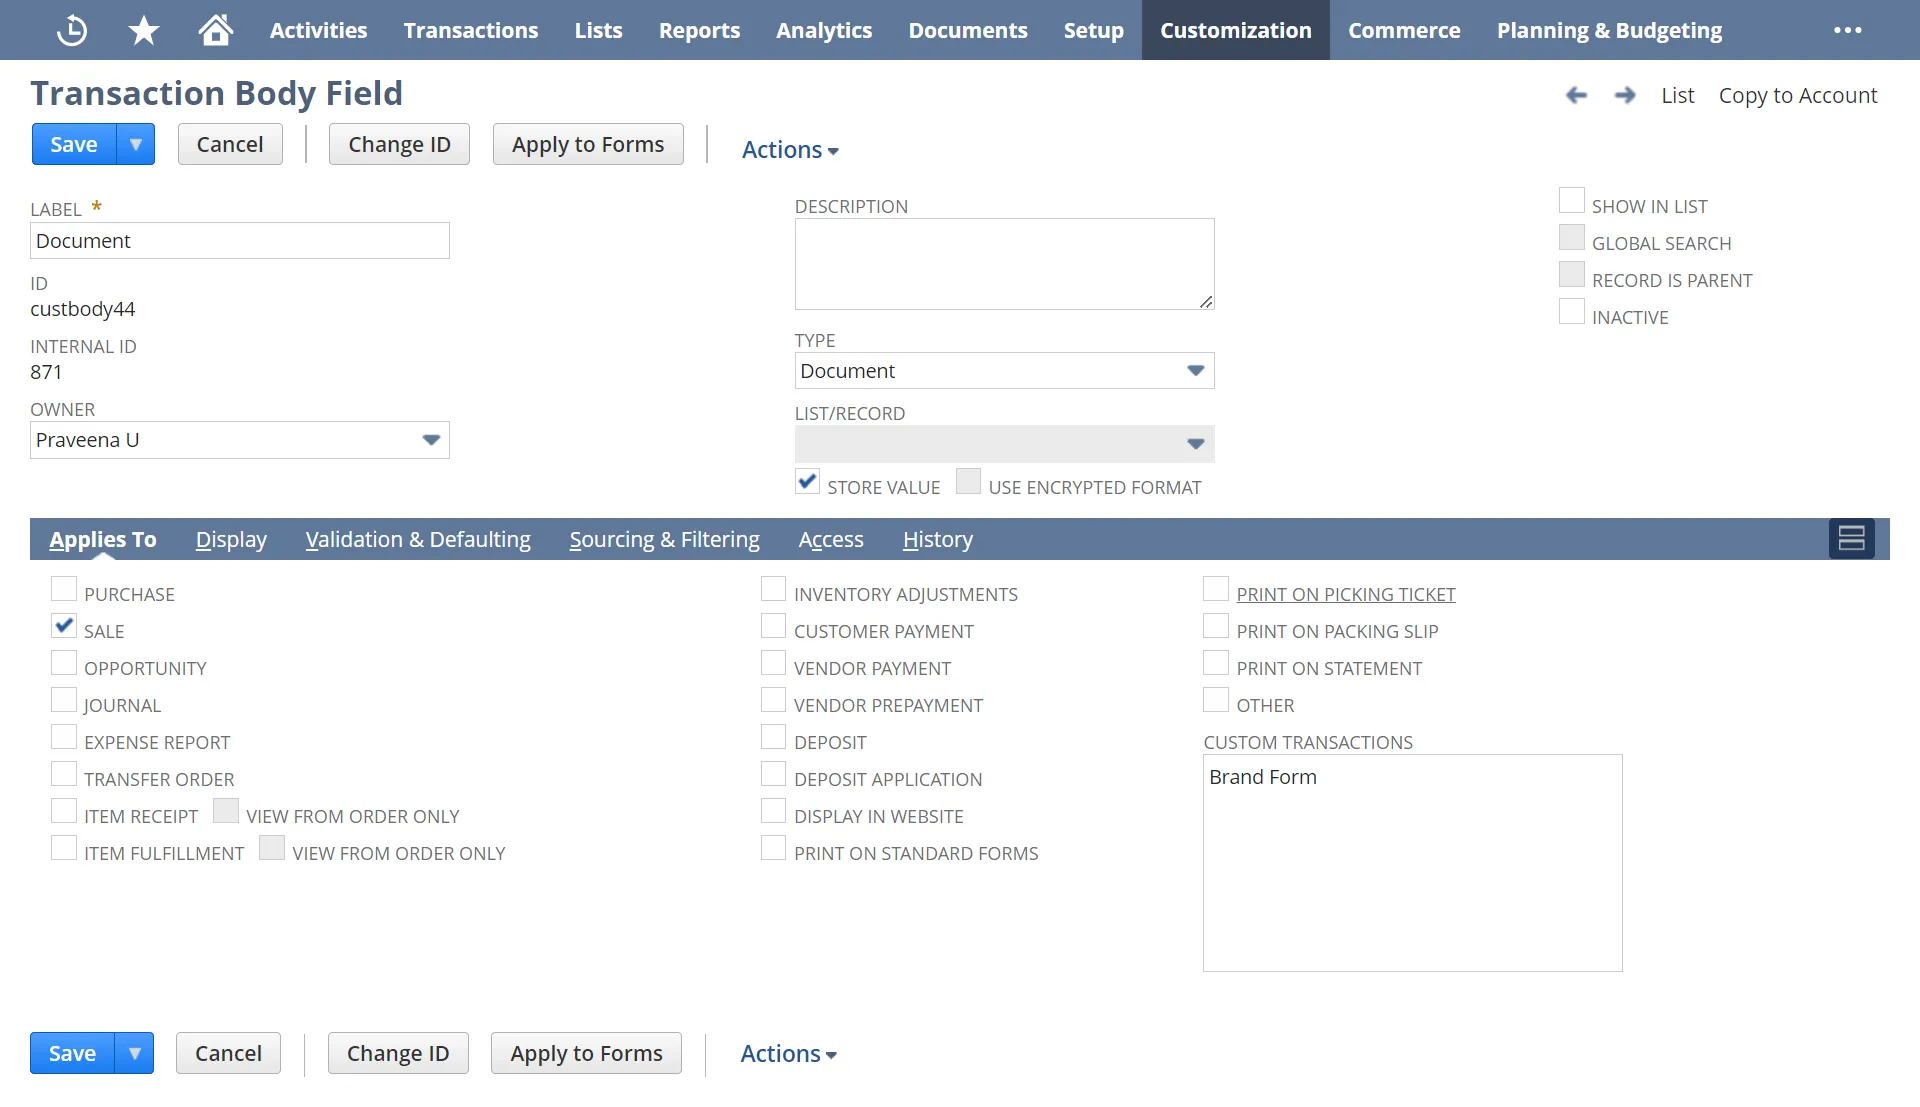Switch to Validation & Defaulting subtab
The height and width of the screenshot is (1107, 1920).
coord(418,539)
